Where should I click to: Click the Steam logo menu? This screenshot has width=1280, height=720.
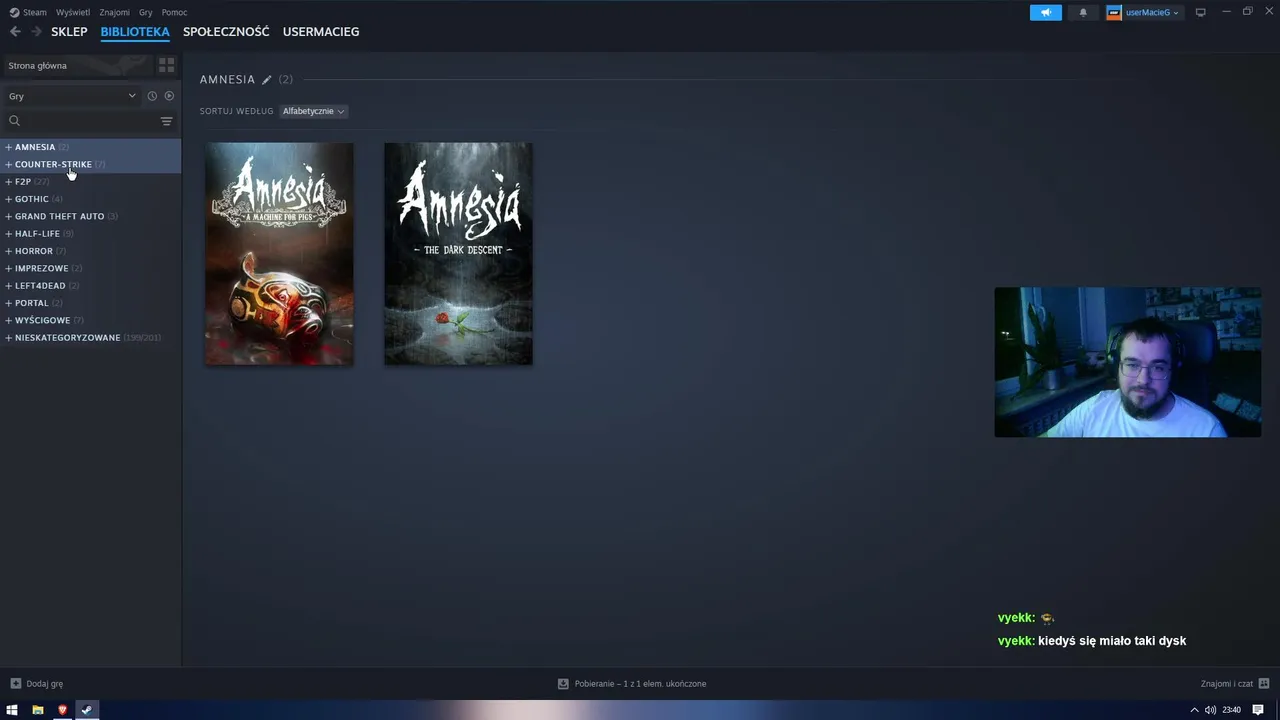coord(28,12)
